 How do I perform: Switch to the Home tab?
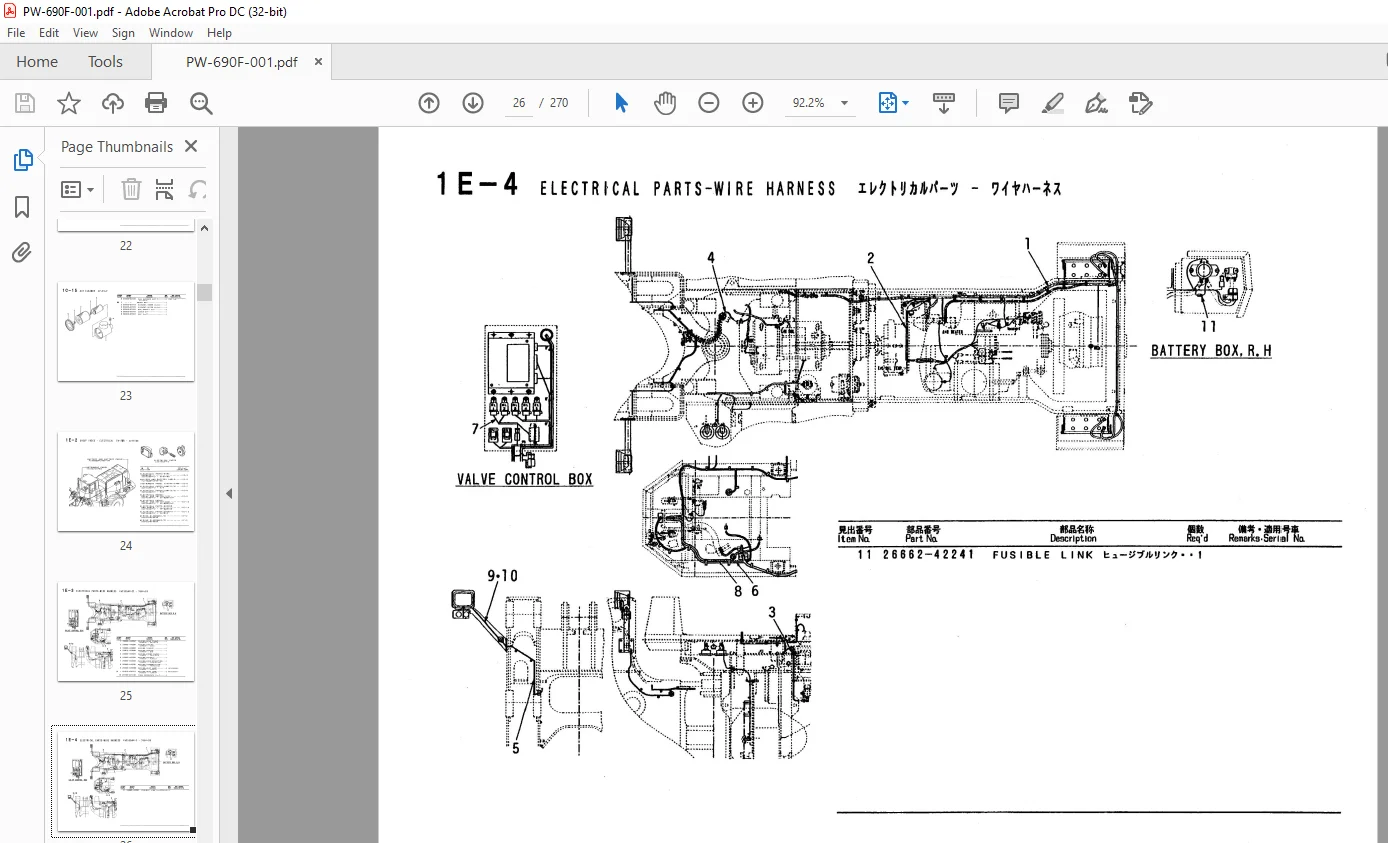click(x=37, y=62)
